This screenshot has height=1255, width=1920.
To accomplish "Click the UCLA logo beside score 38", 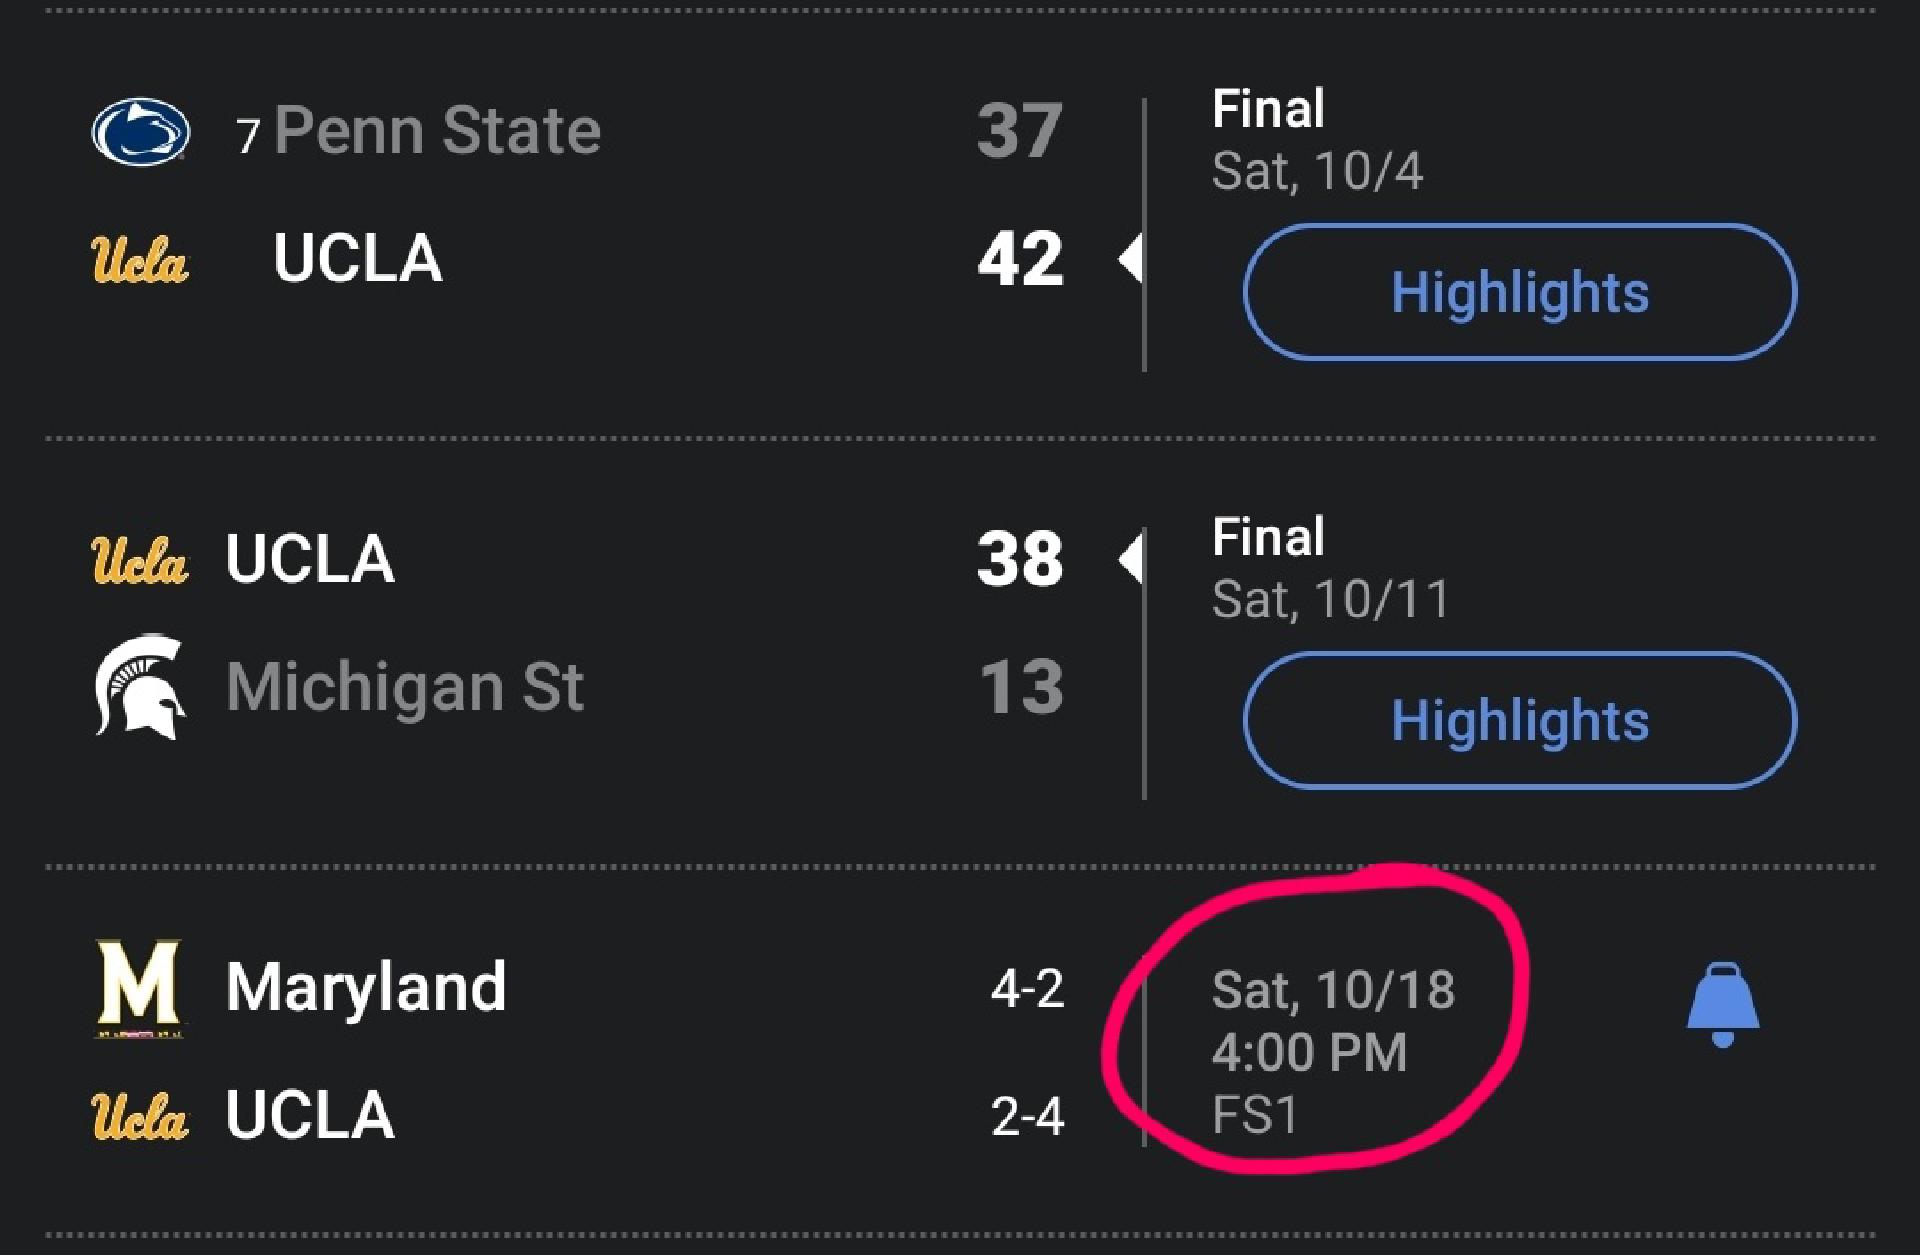I will [x=140, y=558].
